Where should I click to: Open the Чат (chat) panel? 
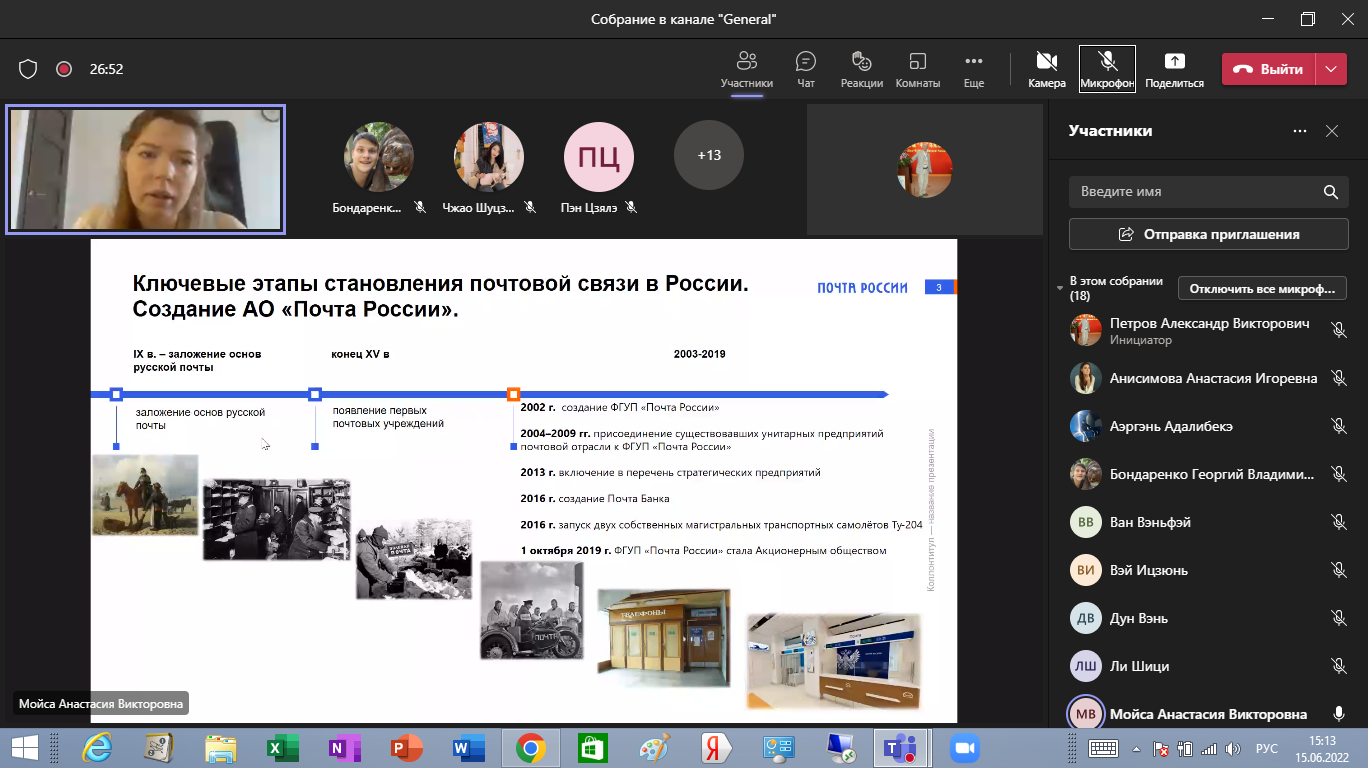[x=806, y=69]
